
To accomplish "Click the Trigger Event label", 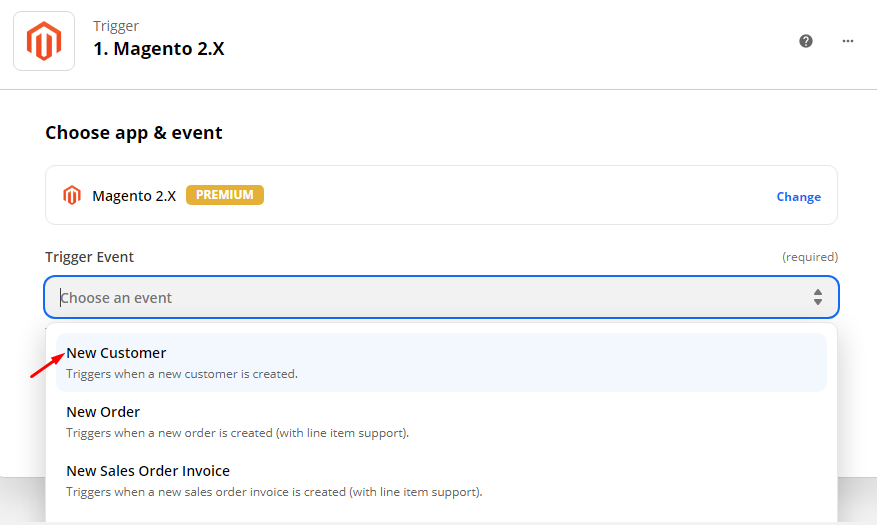I will click(89, 257).
